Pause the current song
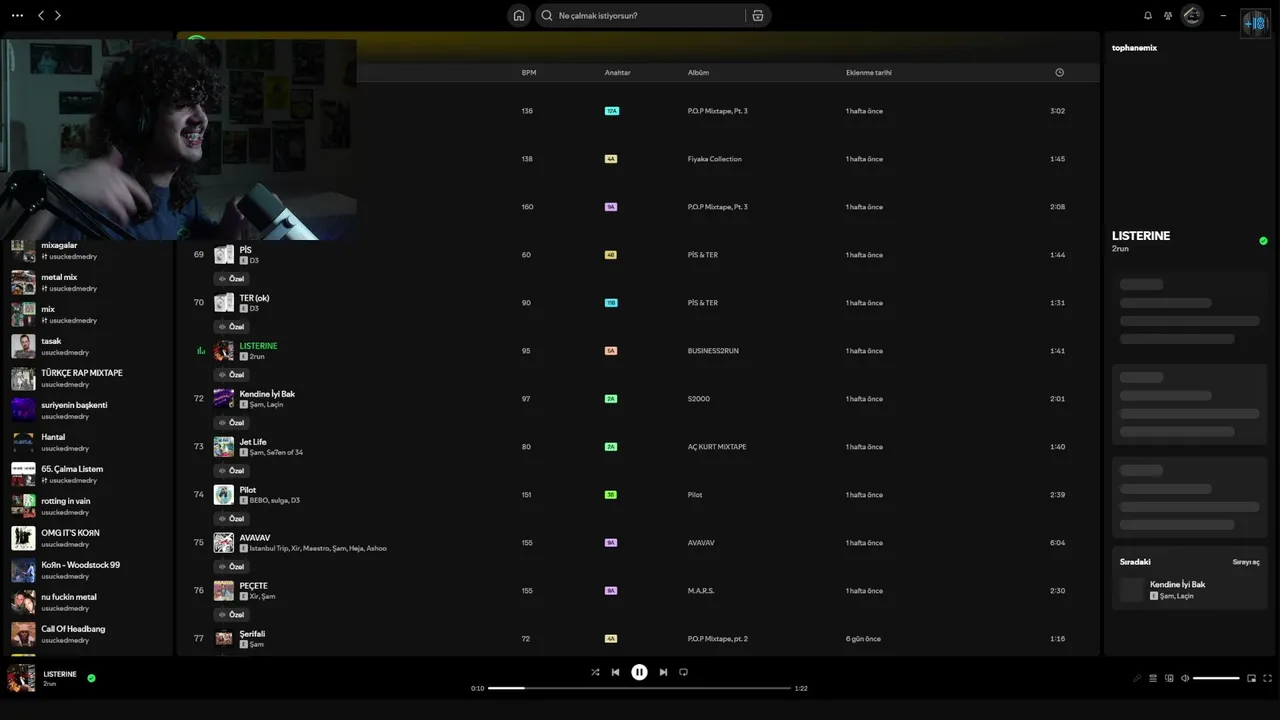This screenshot has height=720, width=1280. coord(639,672)
